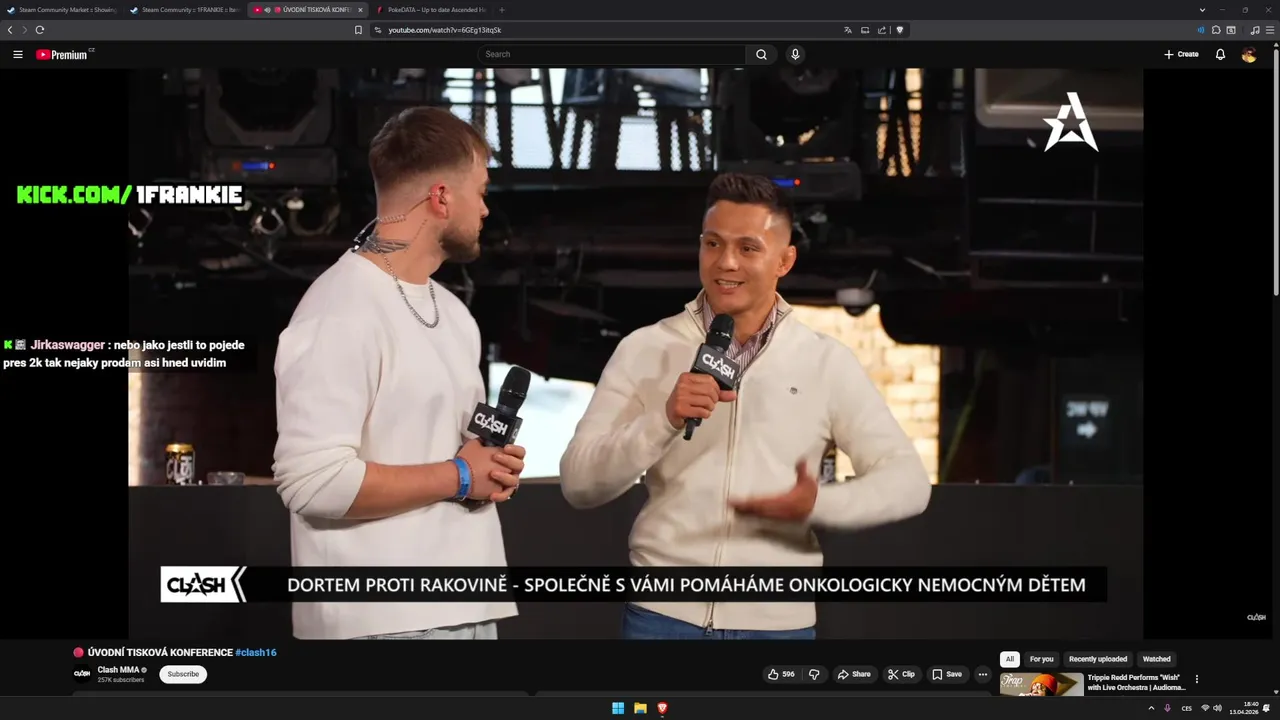Click the #clash16 hashtag link
Image resolution: width=1280 pixels, height=720 pixels.
[256, 652]
